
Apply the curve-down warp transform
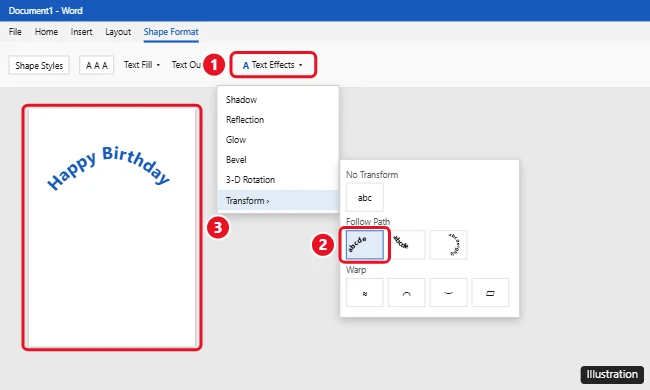click(x=449, y=293)
